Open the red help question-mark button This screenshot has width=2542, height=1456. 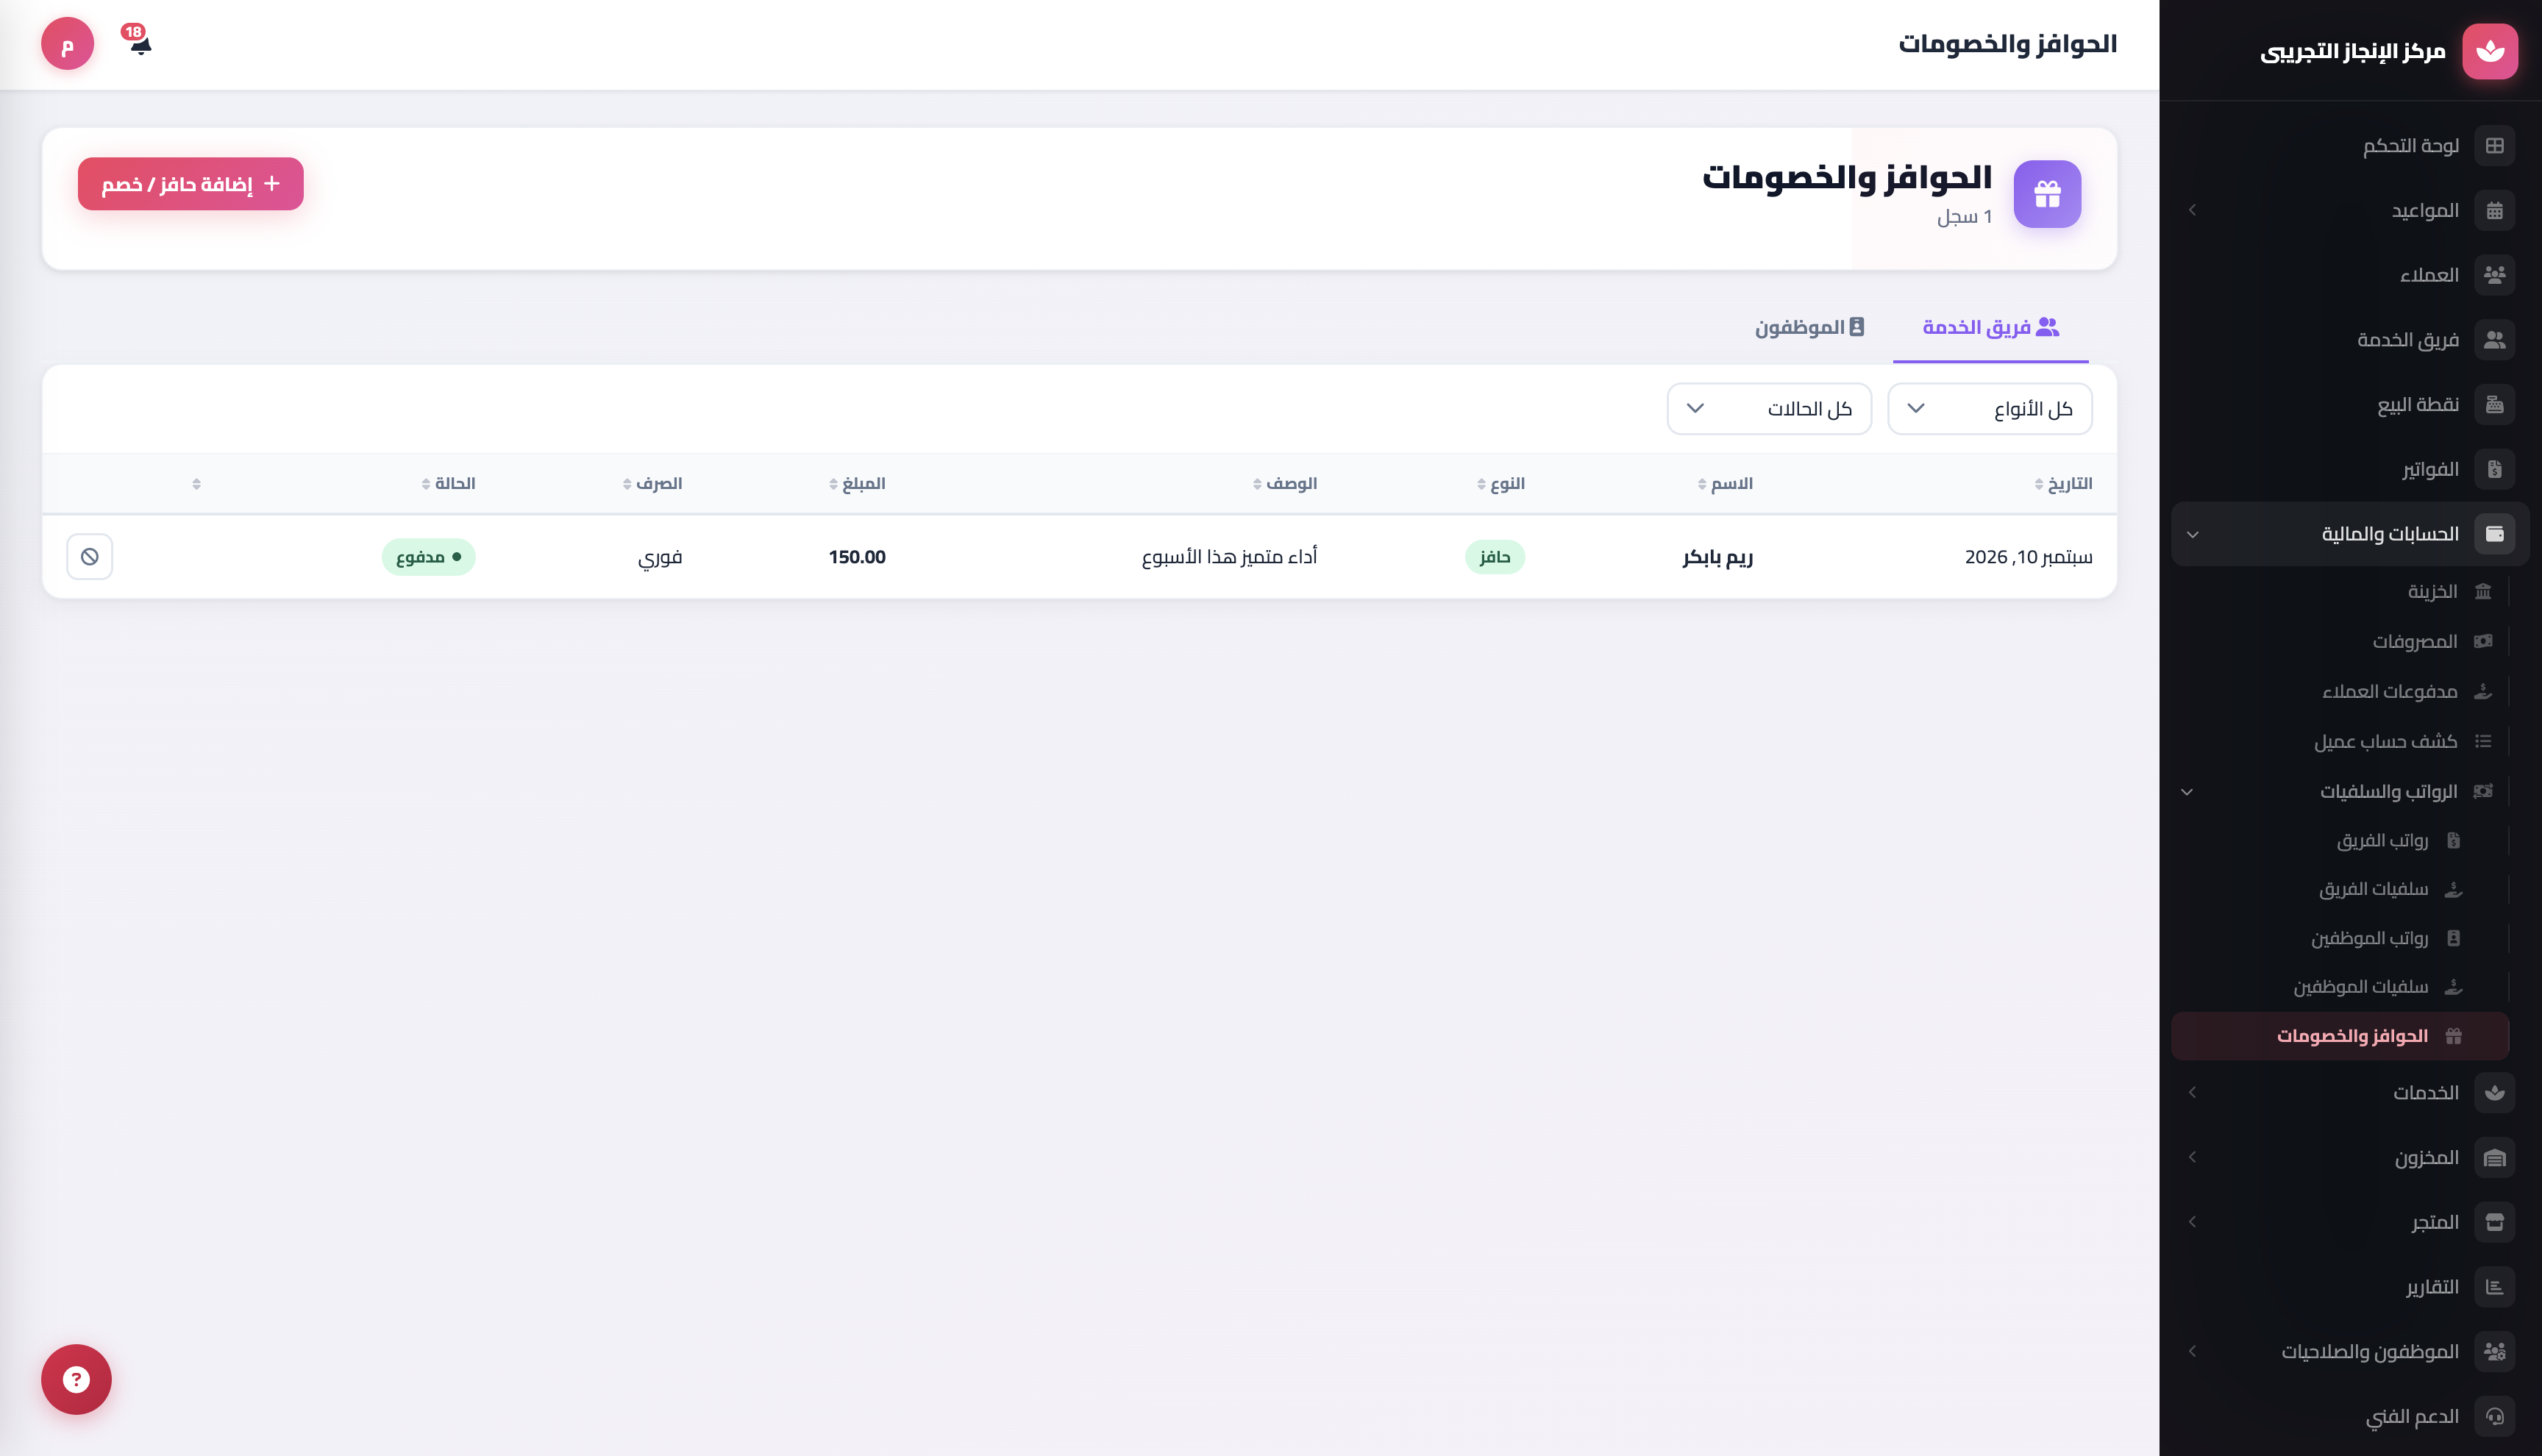76,1379
